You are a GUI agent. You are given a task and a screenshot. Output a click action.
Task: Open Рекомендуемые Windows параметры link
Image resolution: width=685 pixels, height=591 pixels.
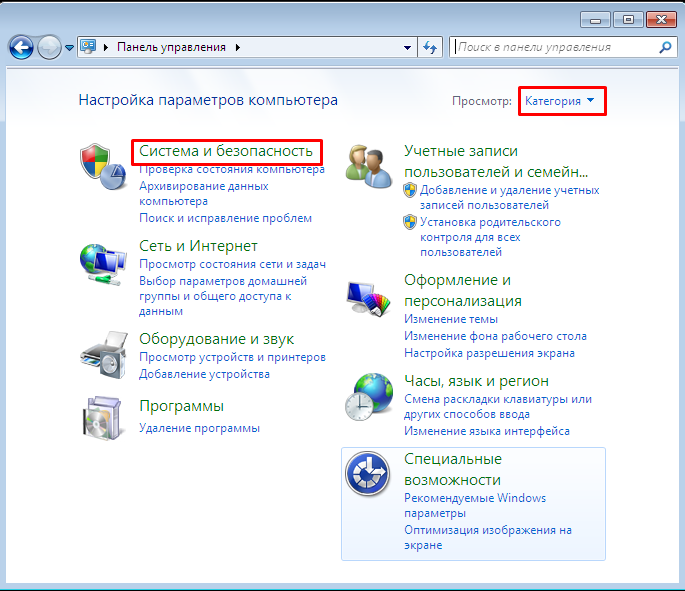tap(475, 505)
